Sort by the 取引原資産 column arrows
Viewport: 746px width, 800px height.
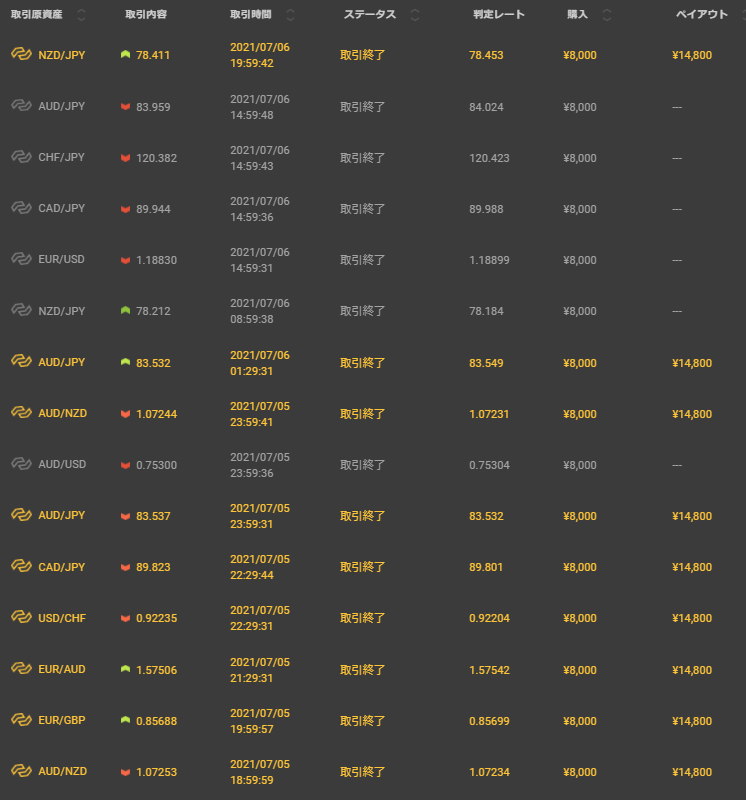[81, 15]
